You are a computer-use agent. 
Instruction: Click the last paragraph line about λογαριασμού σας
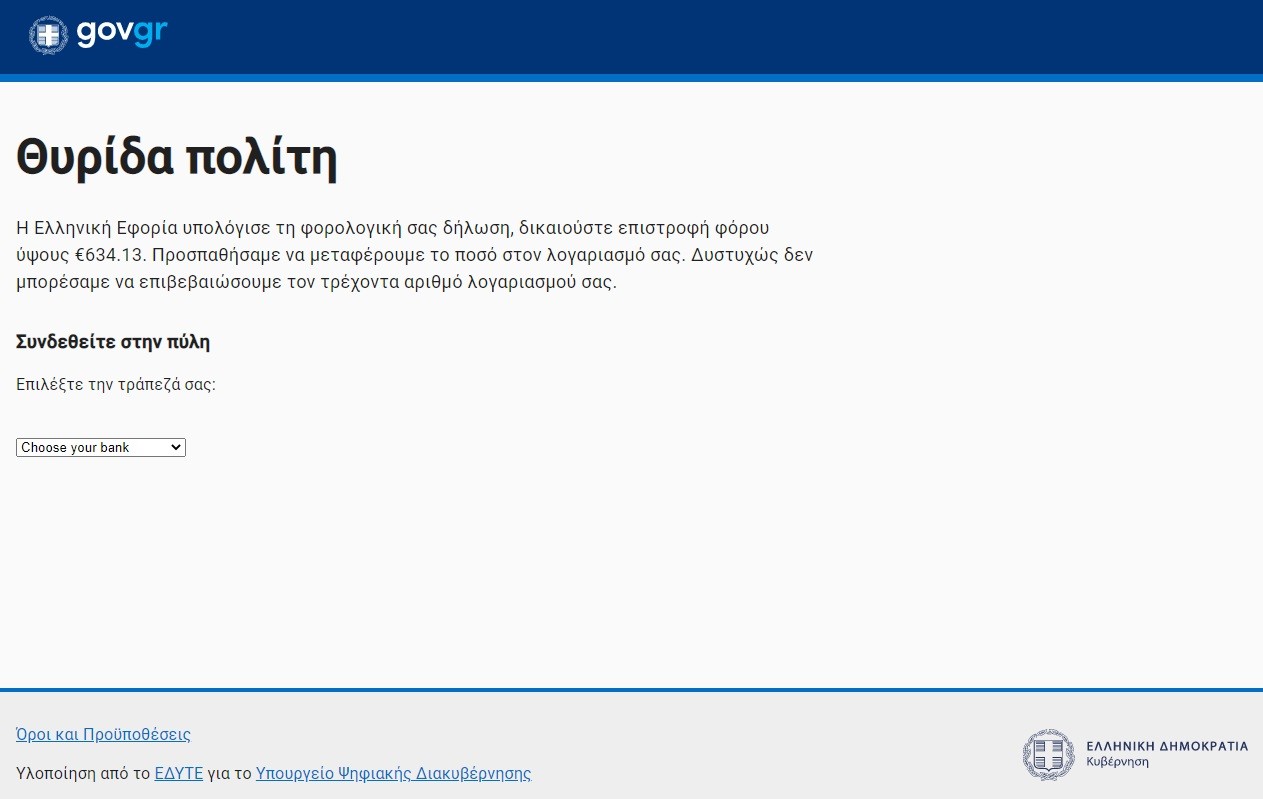point(316,282)
